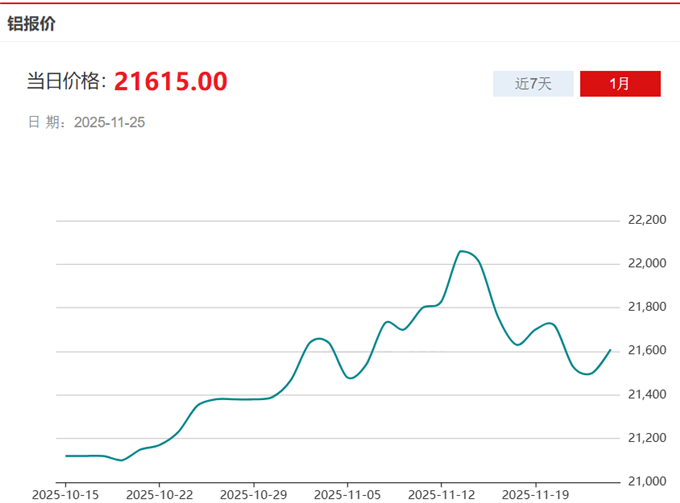Click the 21,400 y-axis label
Image resolution: width=680 pixels, height=503 pixels.
tap(645, 395)
